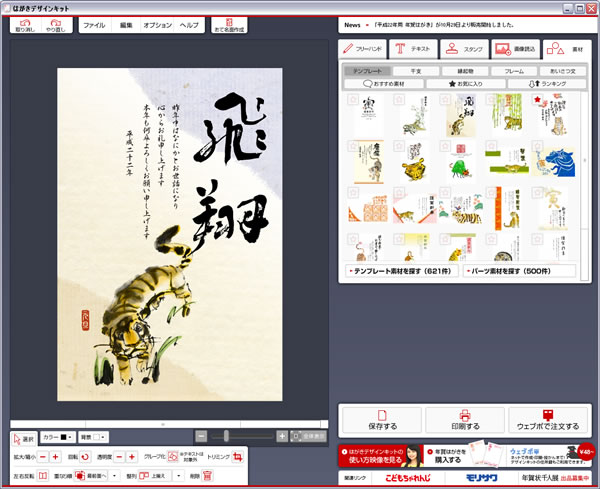The image size is (600, 489).
Task: Expand the 重なり順 order dropdown arrow
Action: click(114, 476)
